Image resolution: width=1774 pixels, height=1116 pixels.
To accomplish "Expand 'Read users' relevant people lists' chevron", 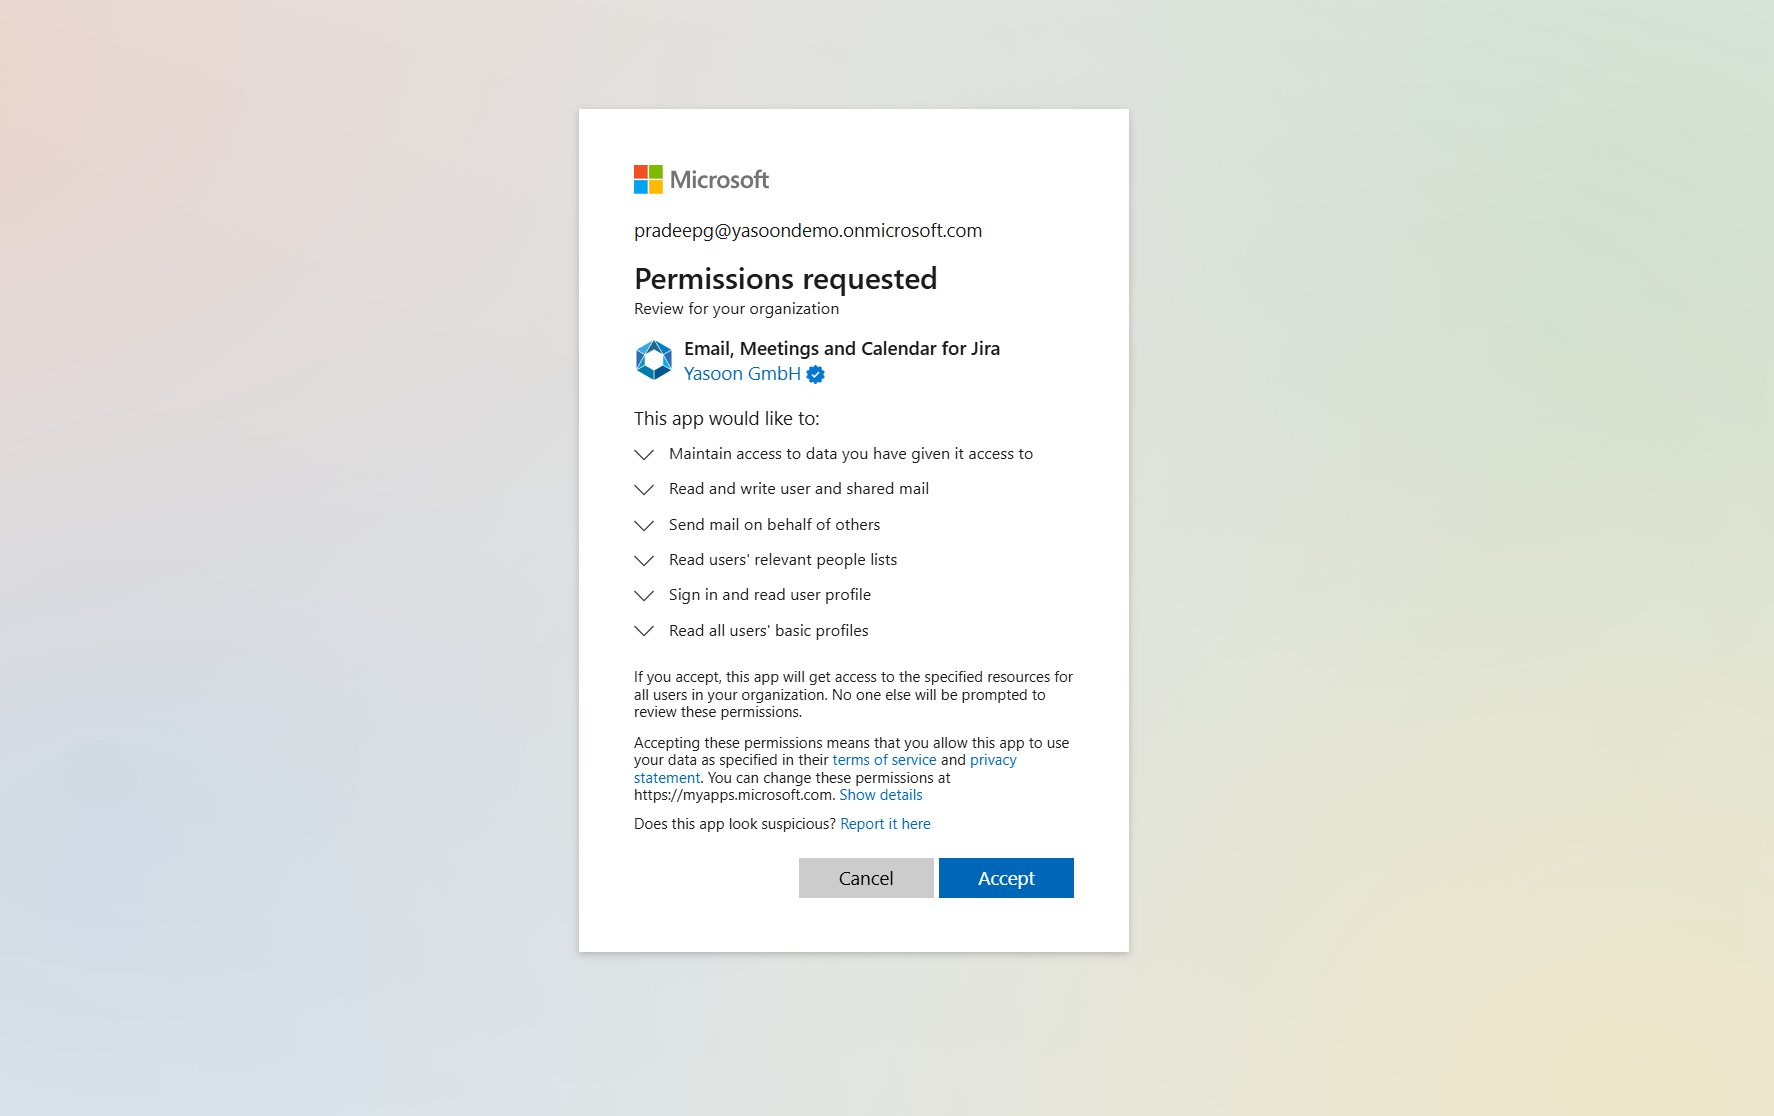I will coord(644,561).
